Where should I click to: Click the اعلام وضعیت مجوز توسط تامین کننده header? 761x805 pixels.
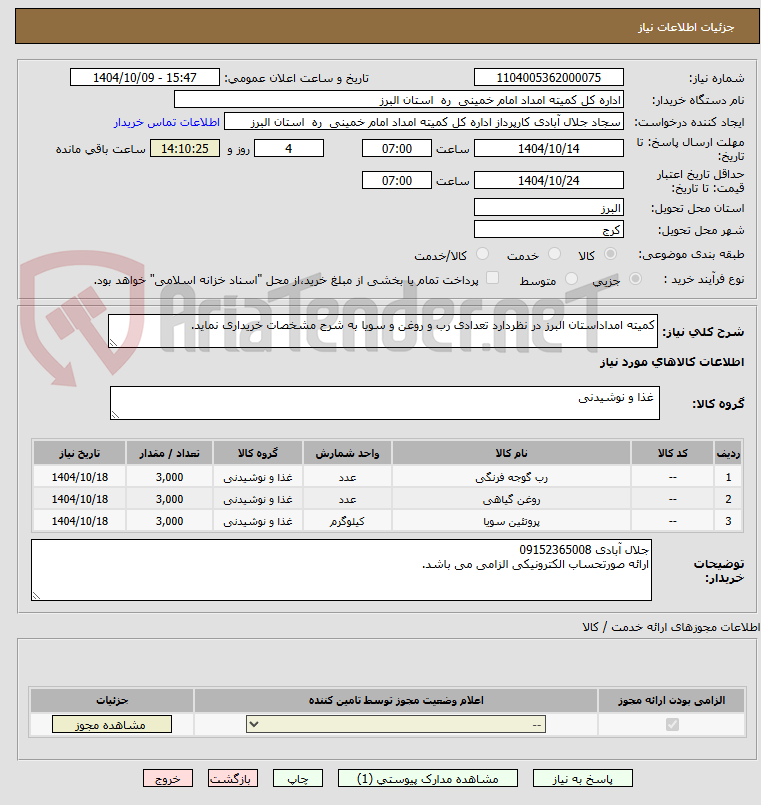(396, 700)
